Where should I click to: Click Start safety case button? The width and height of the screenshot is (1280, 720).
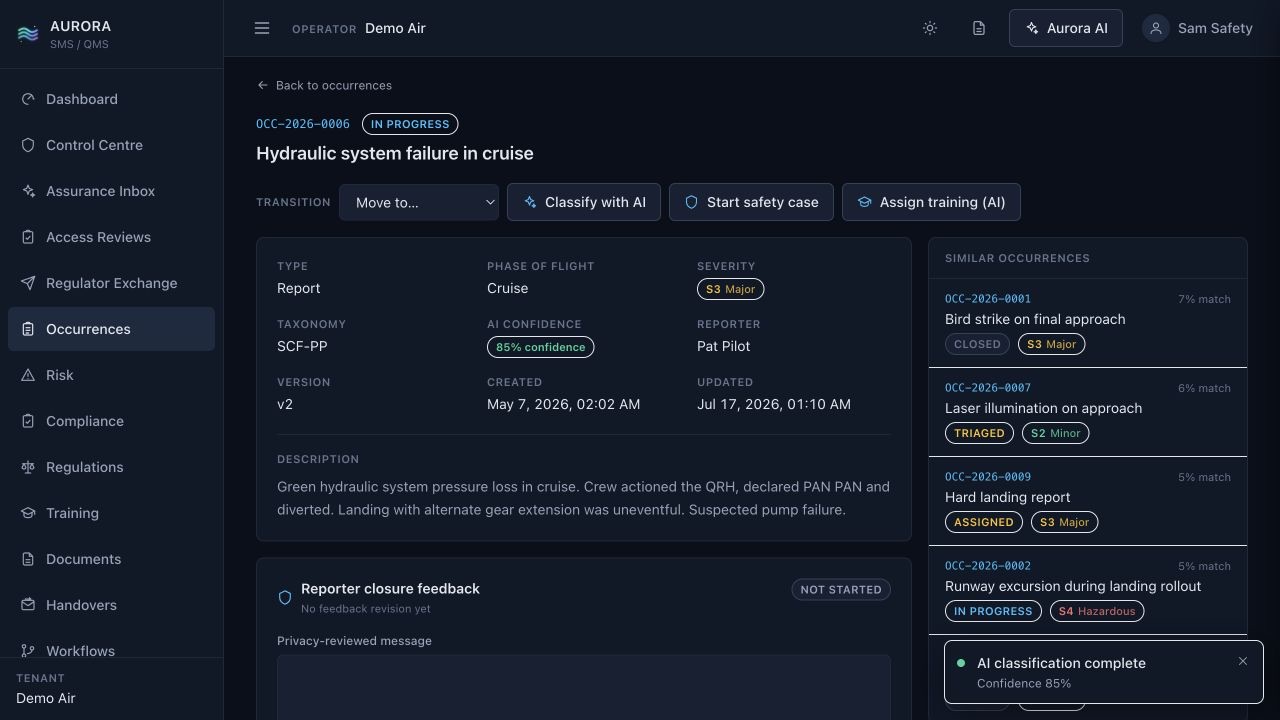pos(751,202)
